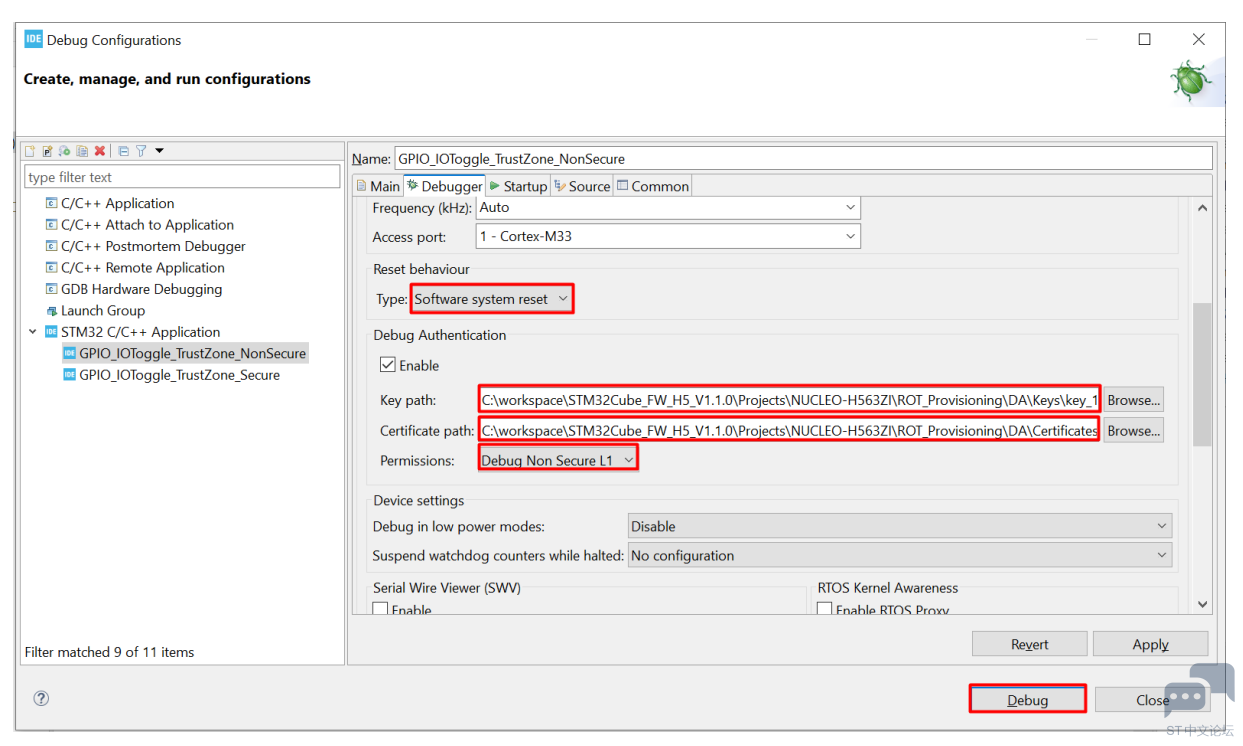This screenshot has width=1243, height=746.
Task: Click Duplicate launch configuration icon
Action: pyautogui.click(x=82, y=151)
